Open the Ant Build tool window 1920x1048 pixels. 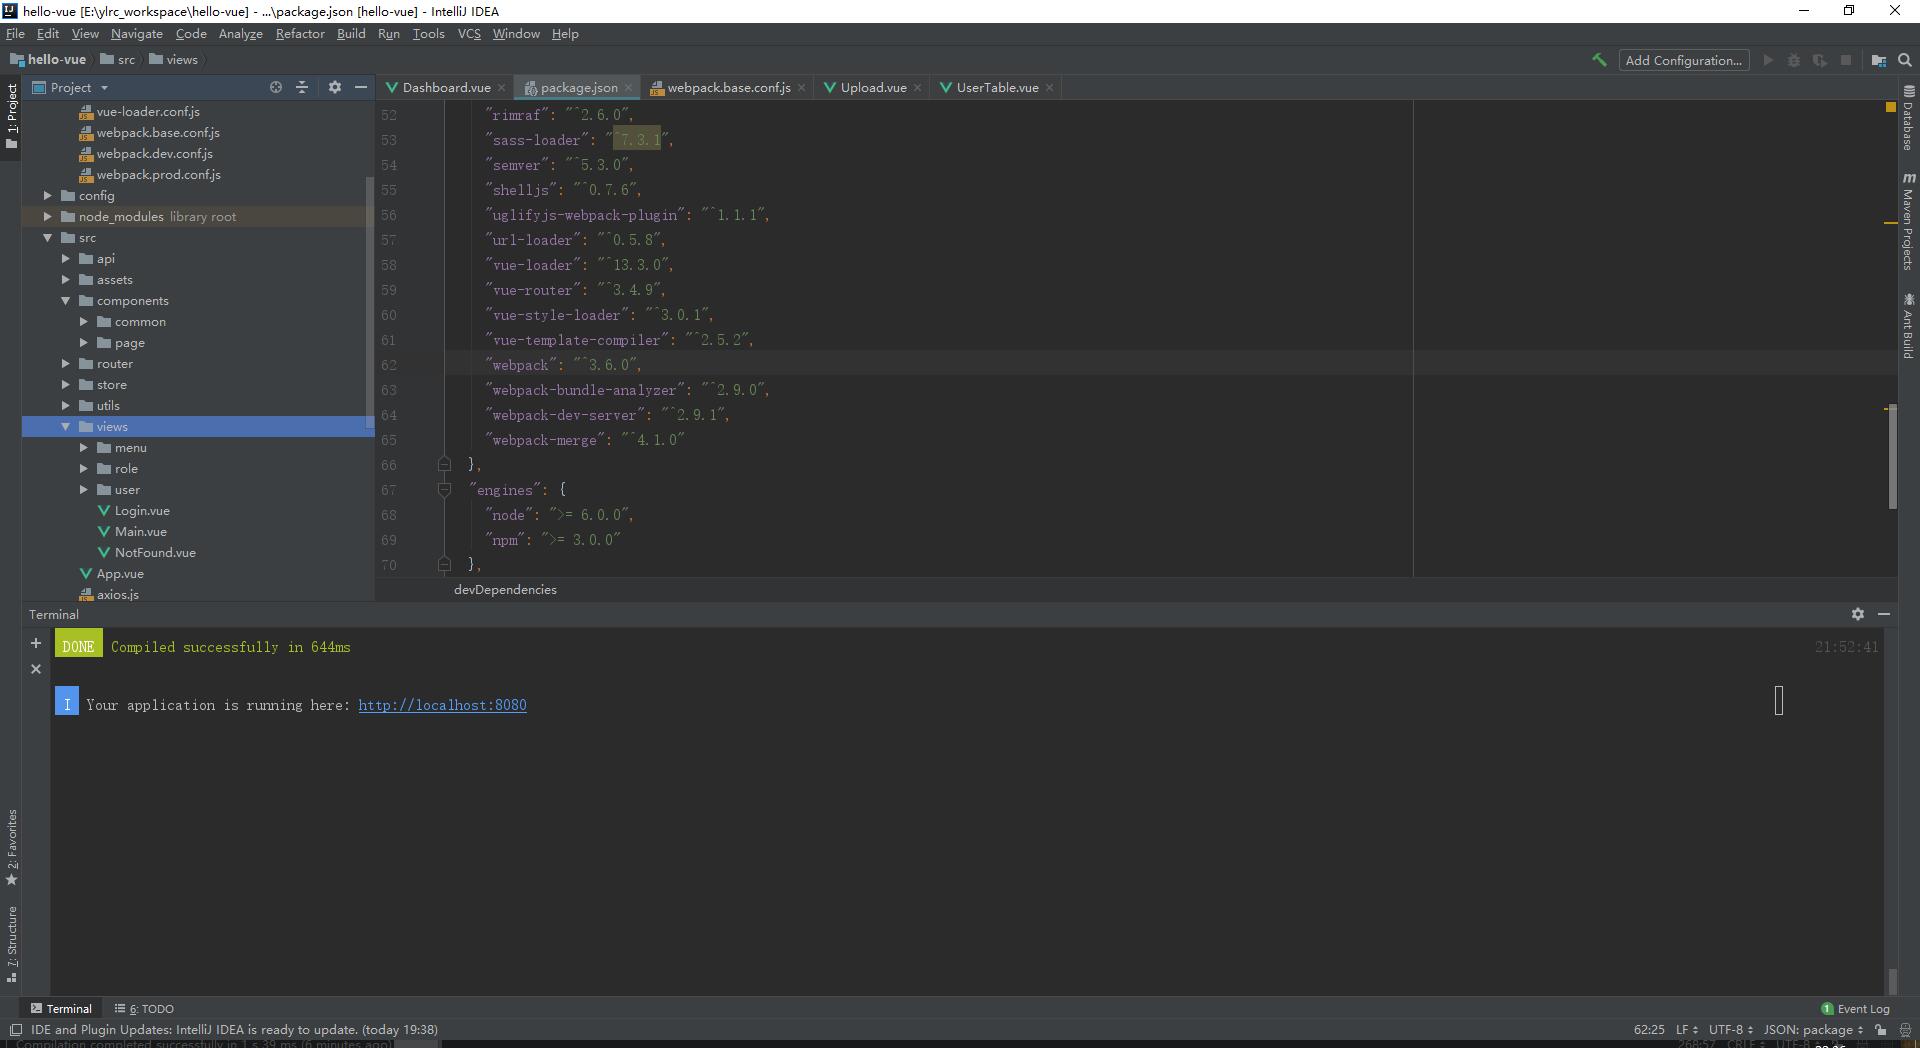[1908, 326]
